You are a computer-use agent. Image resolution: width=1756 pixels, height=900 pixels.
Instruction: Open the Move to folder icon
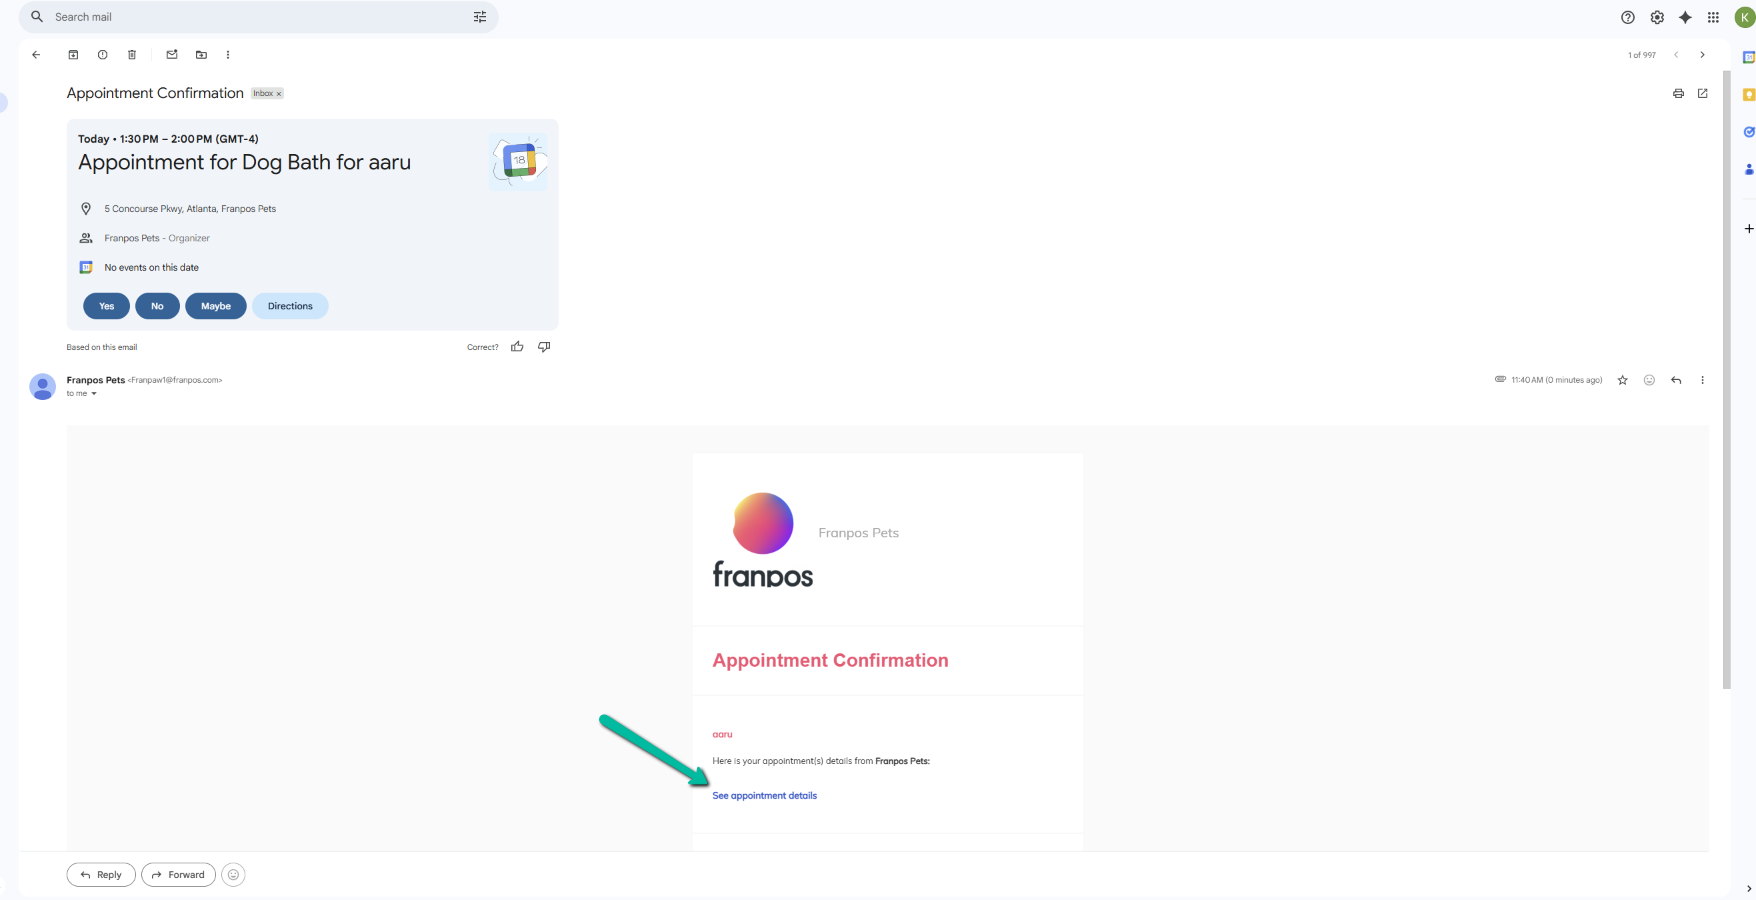pyautogui.click(x=201, y=55)
